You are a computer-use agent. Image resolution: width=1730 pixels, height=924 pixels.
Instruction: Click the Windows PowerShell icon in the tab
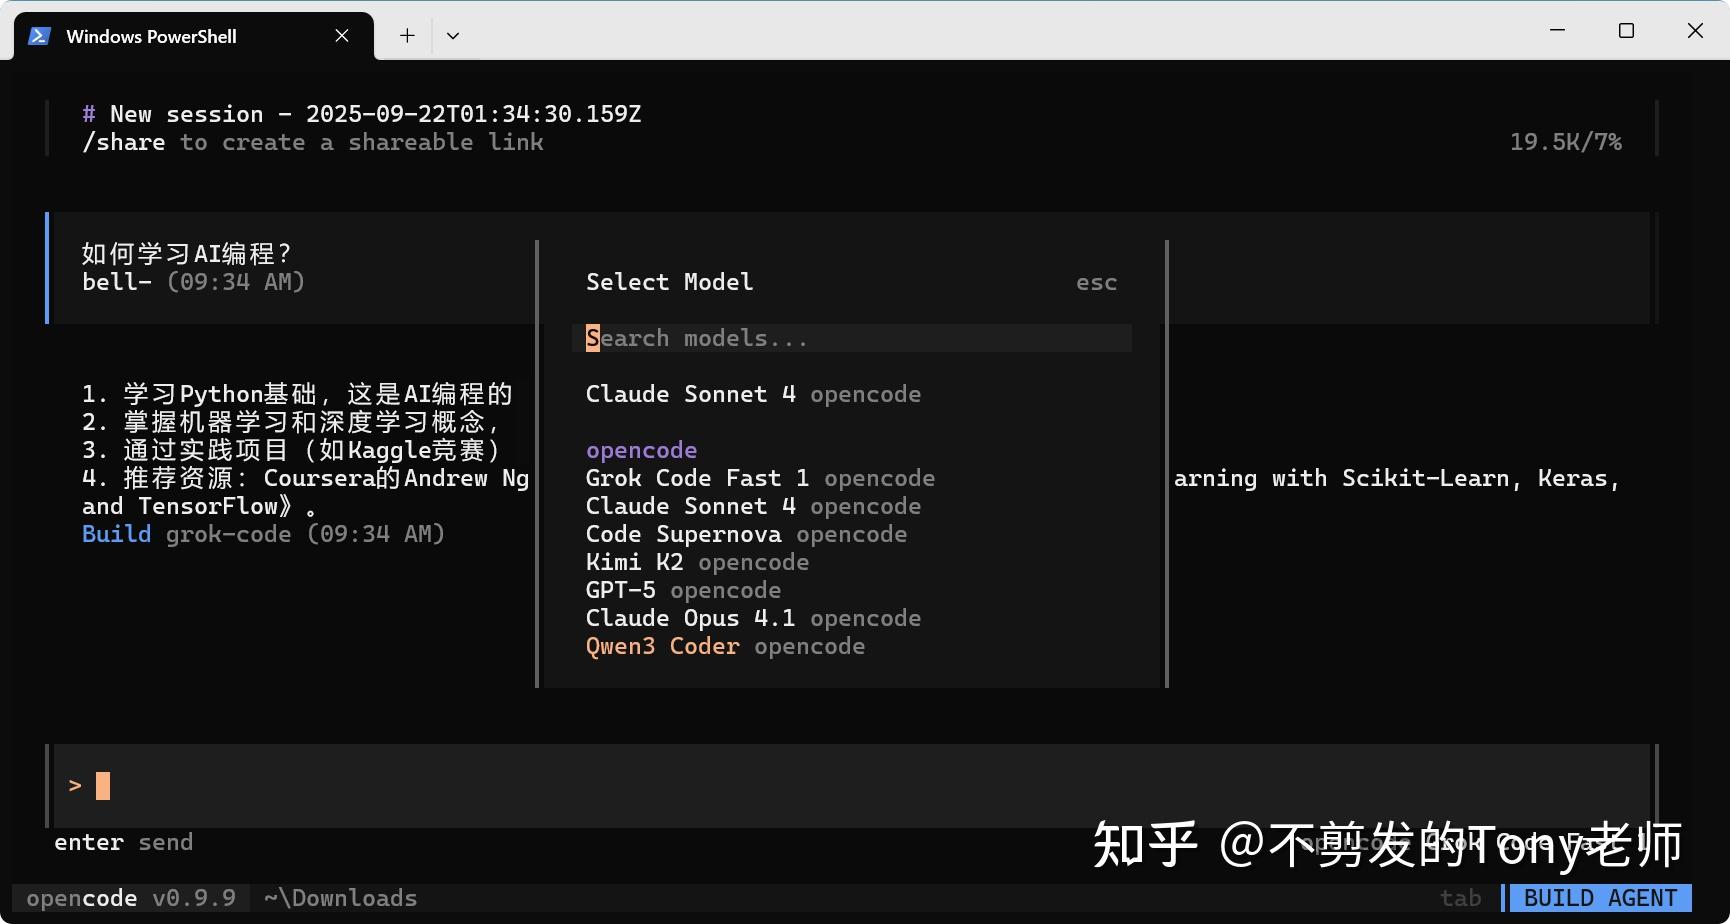(38, 35)
